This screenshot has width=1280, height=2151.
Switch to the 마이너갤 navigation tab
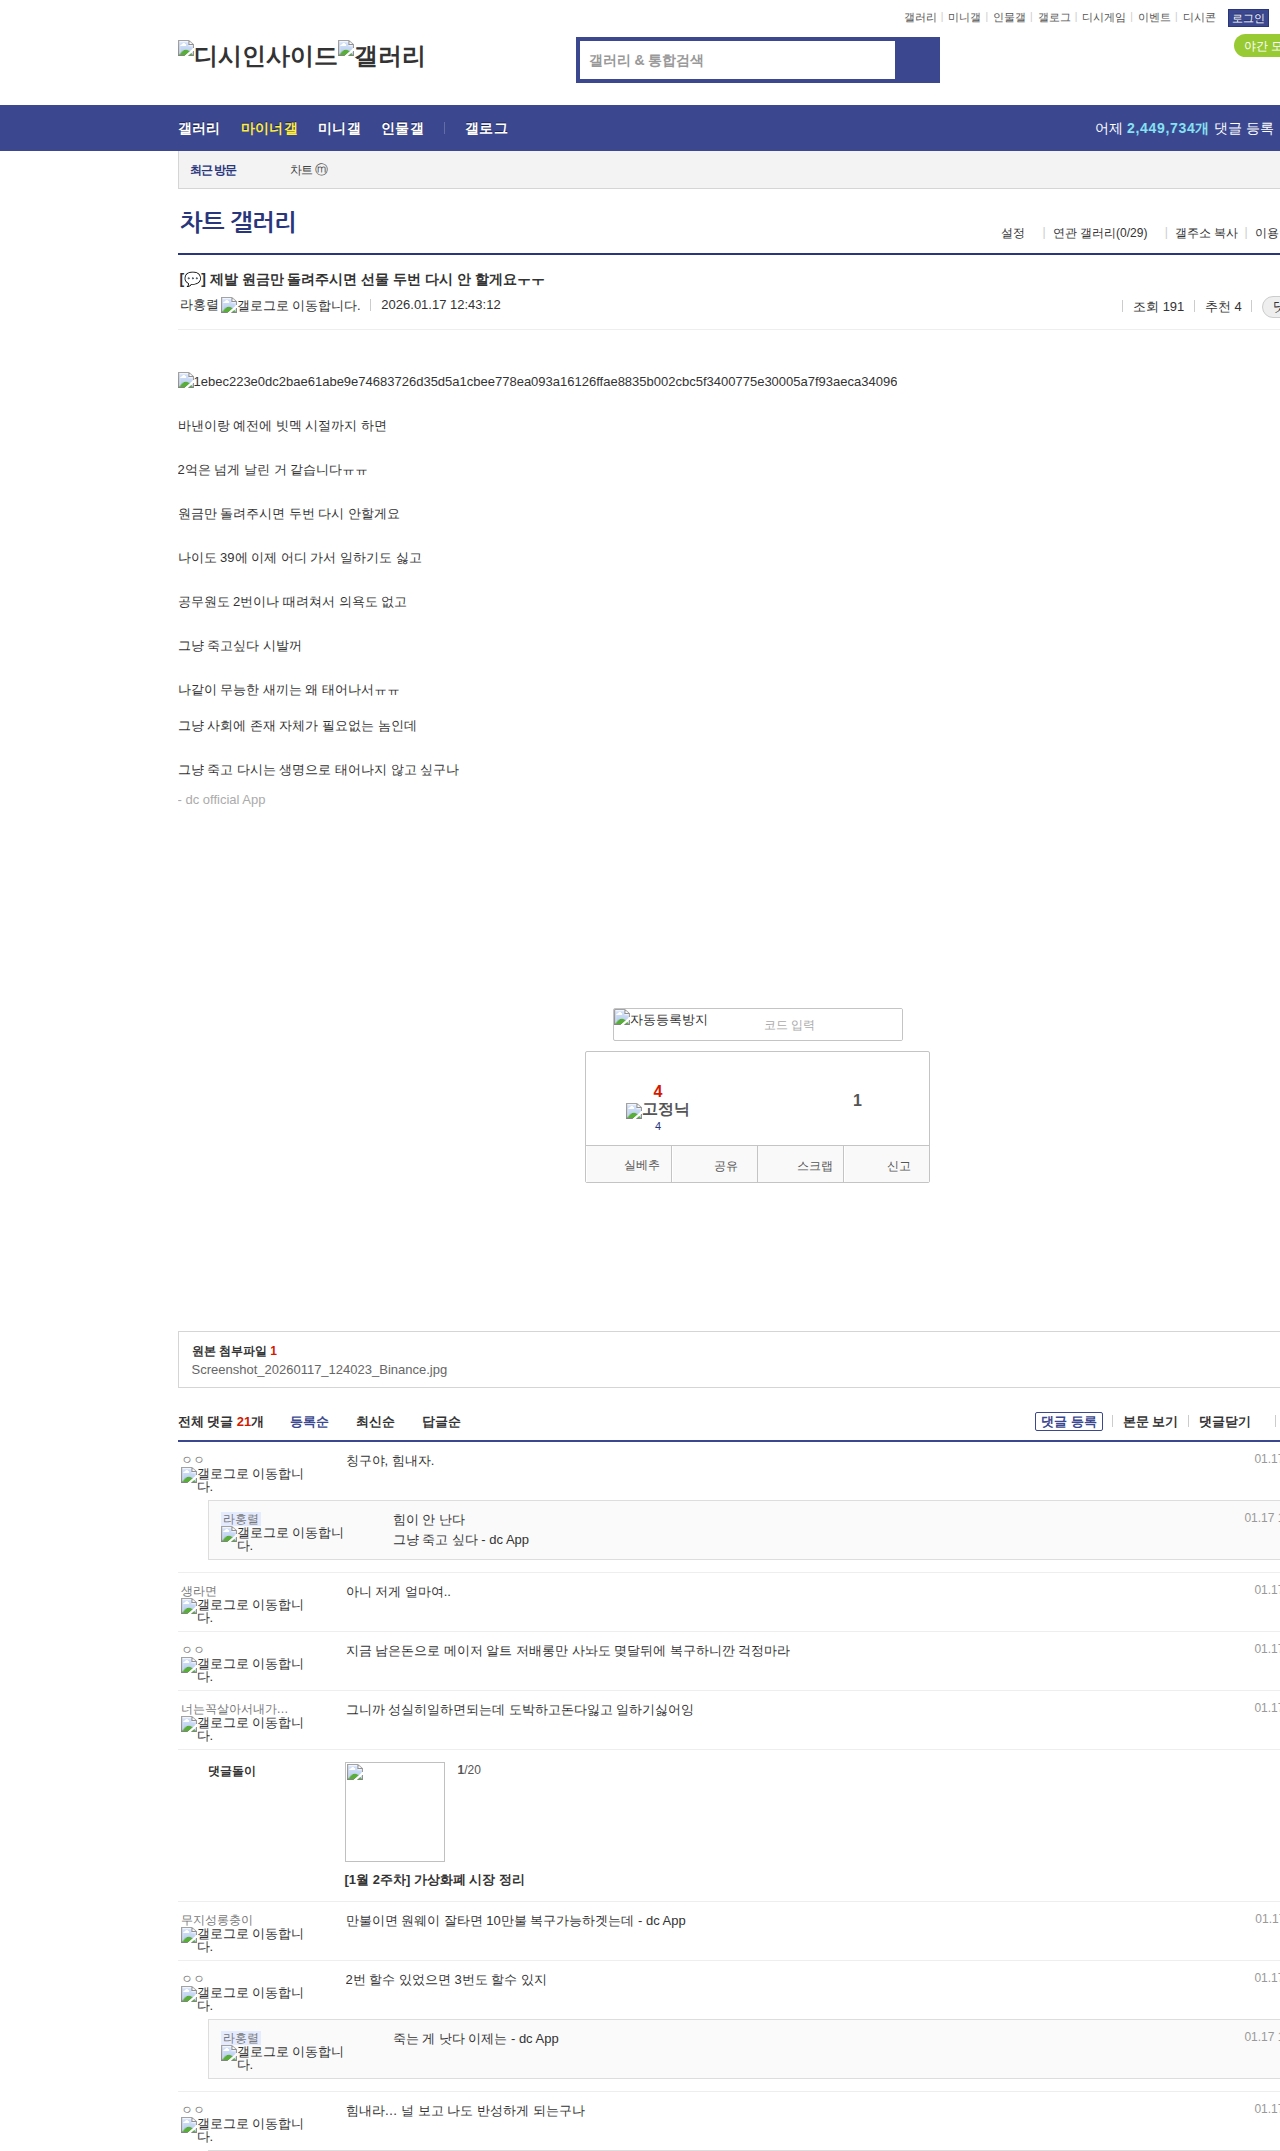pyautogui.click(x=269, y=129)
